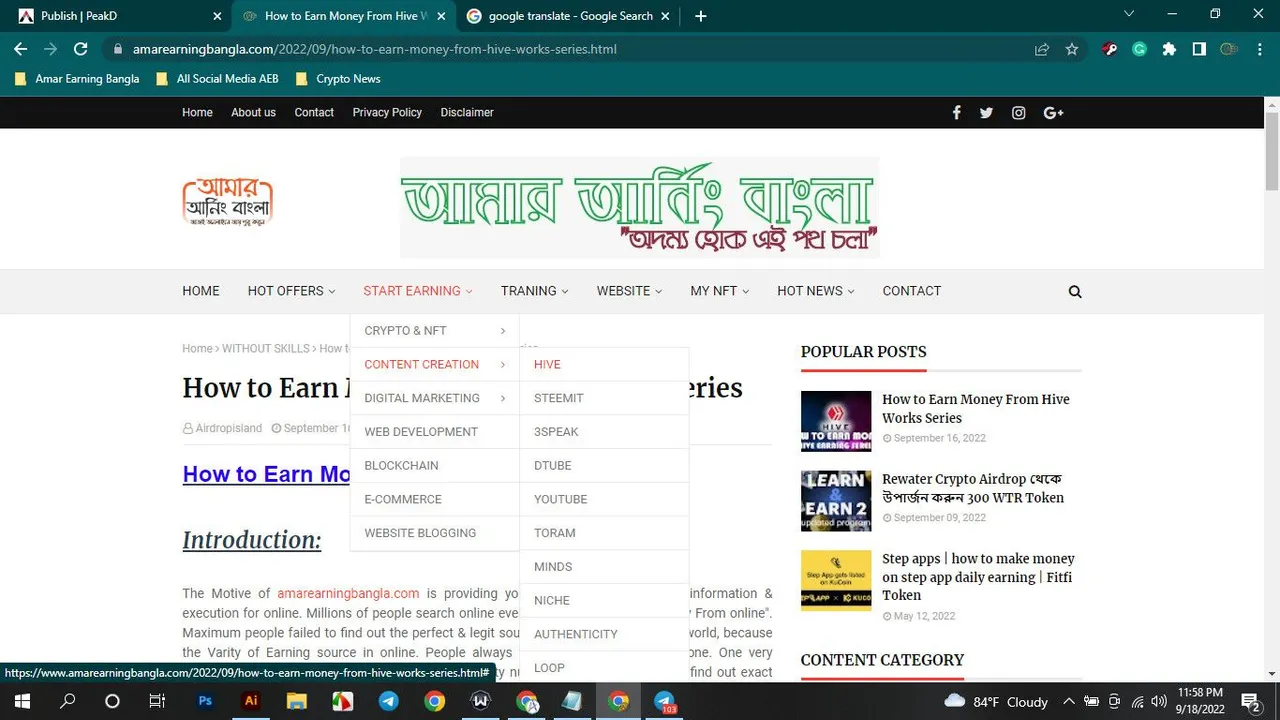Open the Telegram taskbar icon showing badge 103
This screenshot has height=720, width=1280.
click(665, 701)
